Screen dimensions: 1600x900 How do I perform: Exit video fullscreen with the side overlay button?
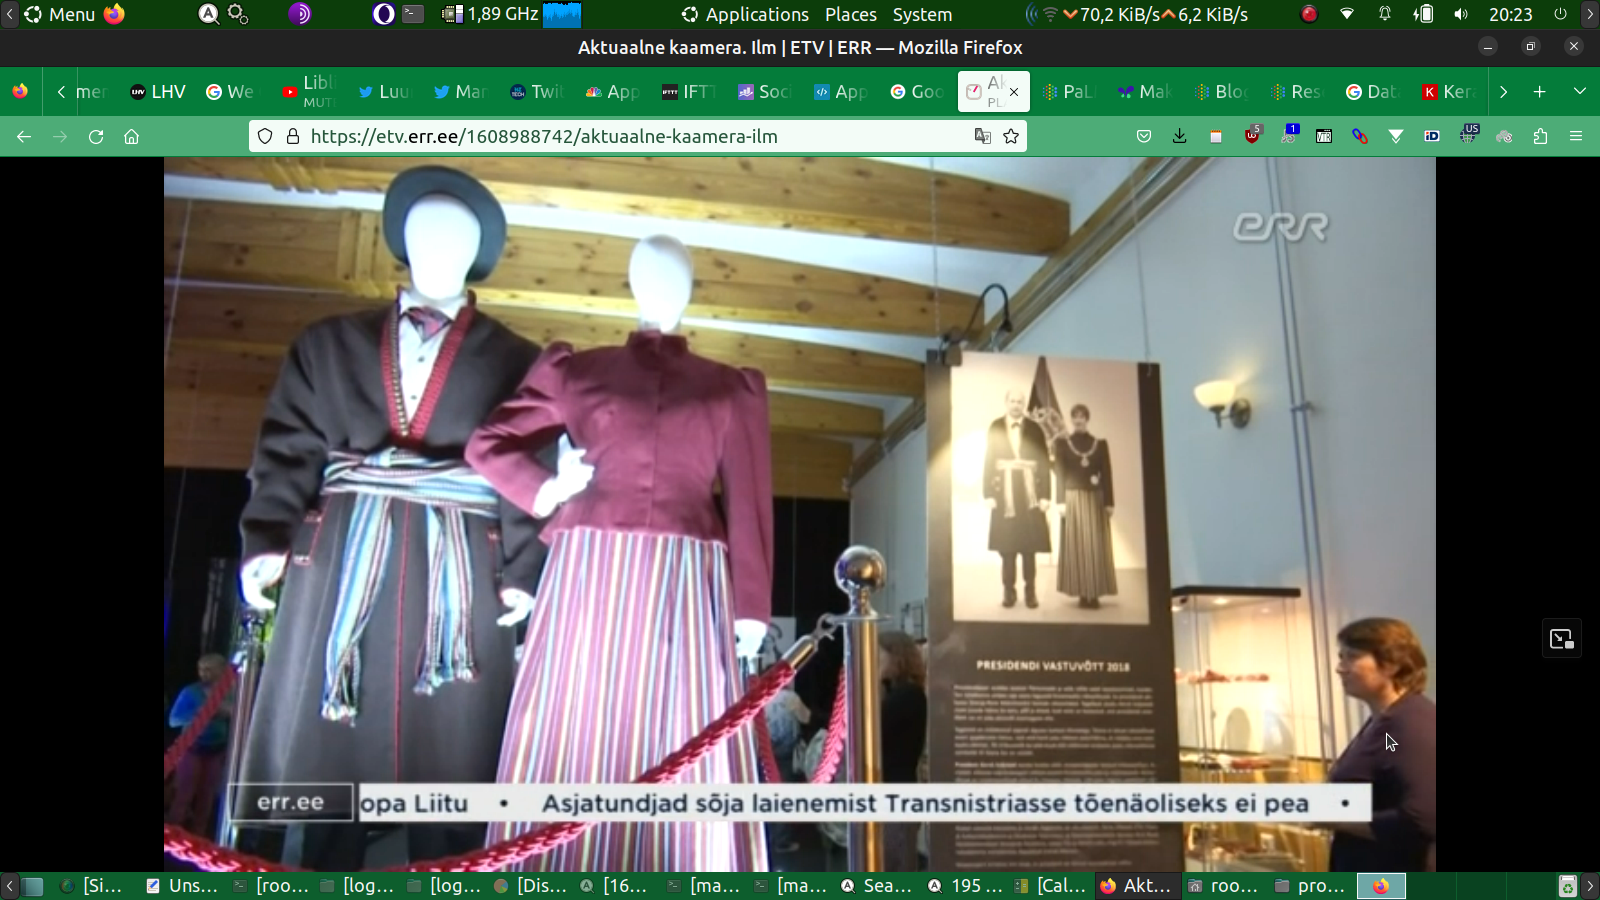[1562, 639]
